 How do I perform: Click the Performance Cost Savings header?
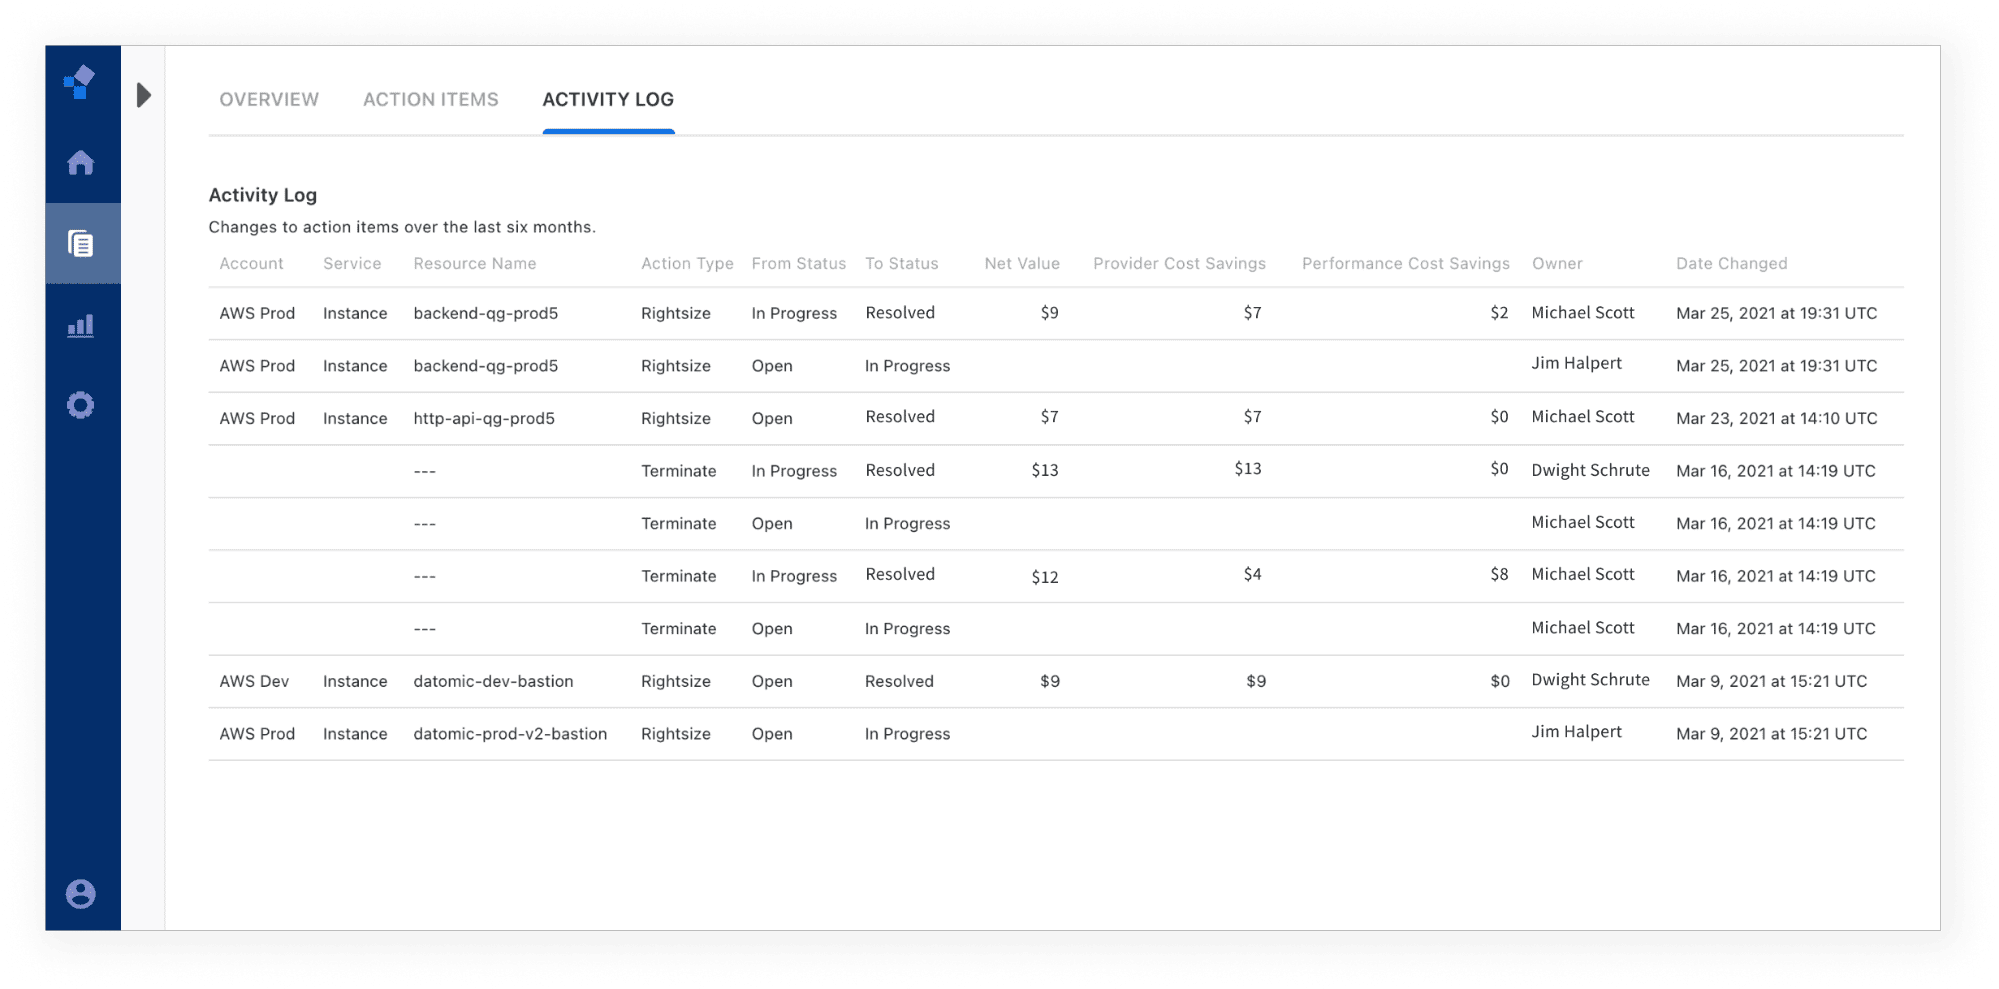[1405, 263]
